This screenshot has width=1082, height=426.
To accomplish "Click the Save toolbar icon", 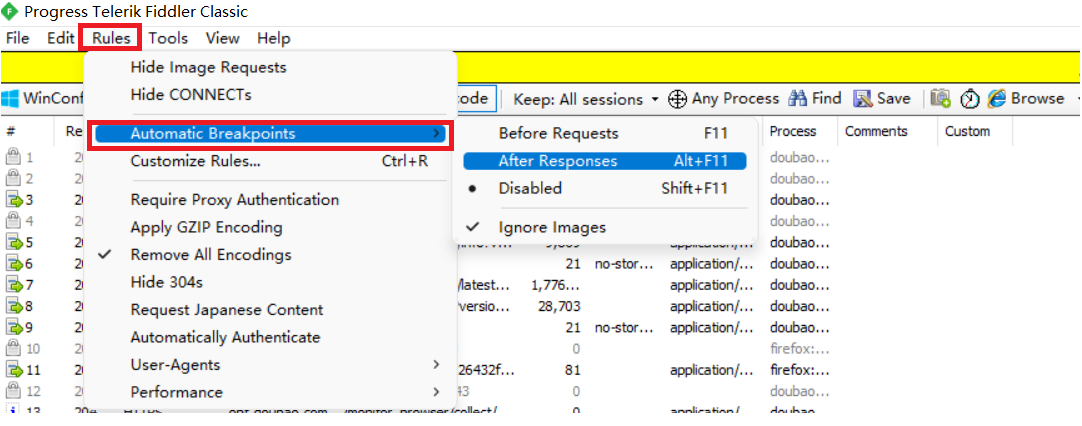I will pyautogui.click(x=863, y=99).
